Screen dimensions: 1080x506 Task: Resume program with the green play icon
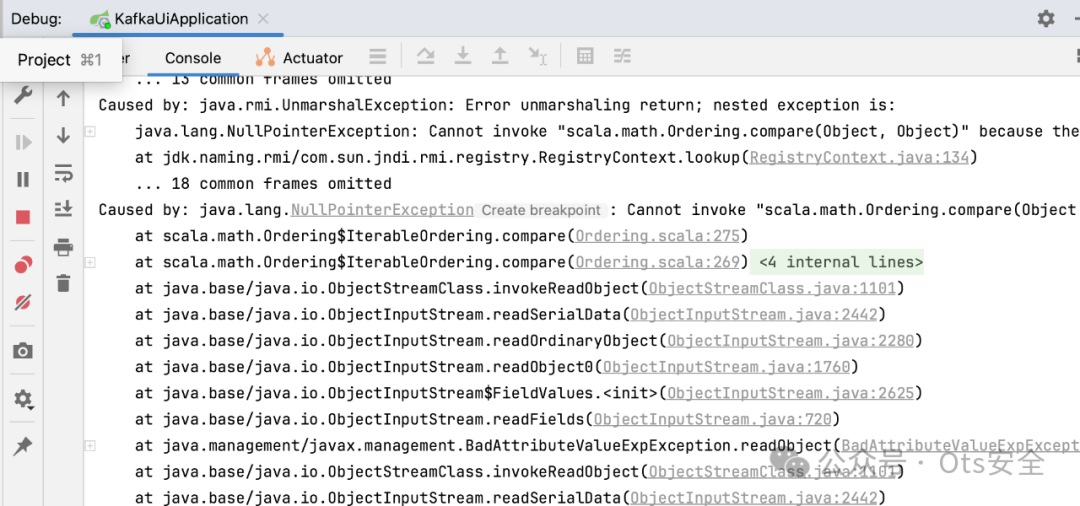[x=23, y=143]
